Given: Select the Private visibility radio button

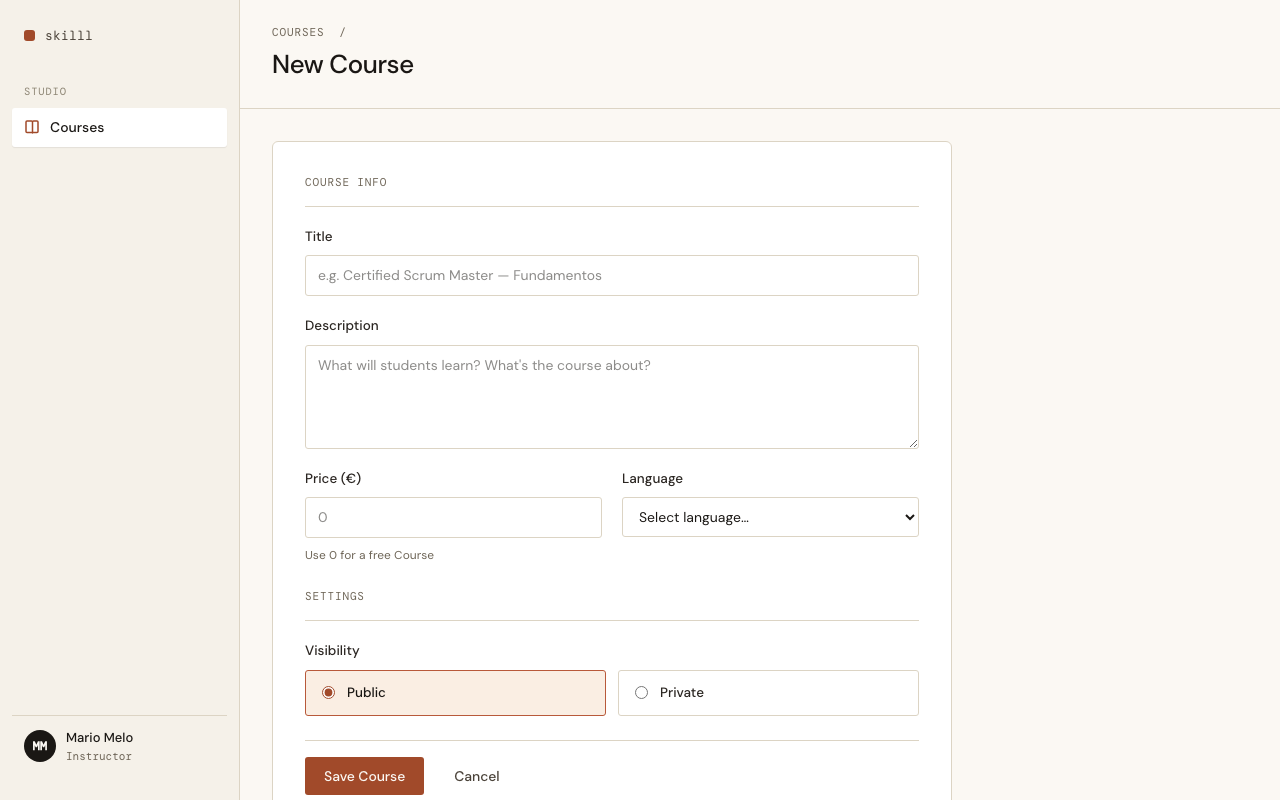Looking at the screenshot, I should [641, 692].
